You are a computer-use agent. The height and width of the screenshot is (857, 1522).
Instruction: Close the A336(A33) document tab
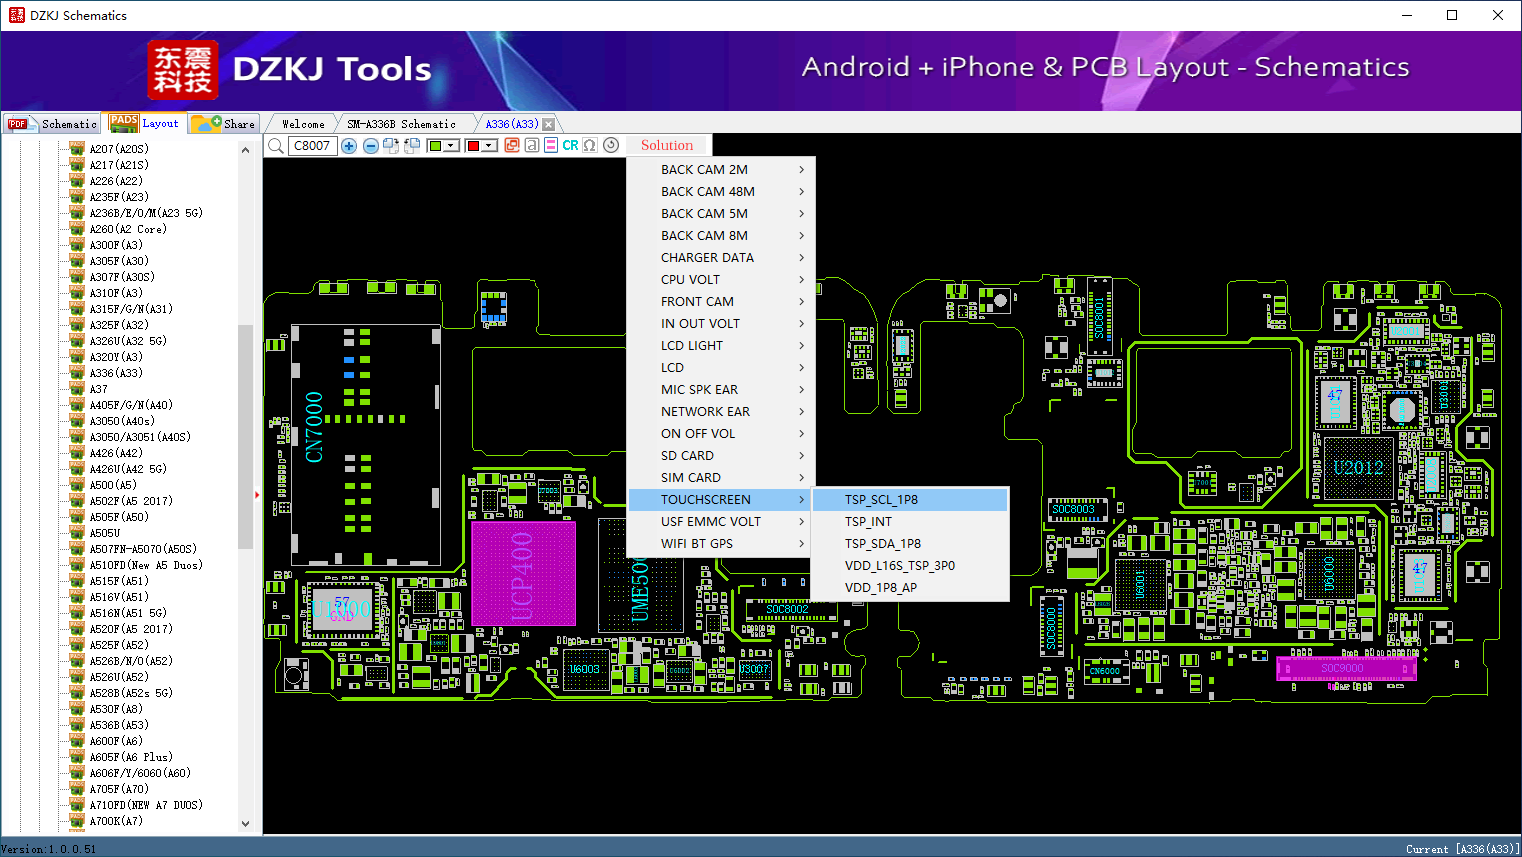(x=548, y=124)
